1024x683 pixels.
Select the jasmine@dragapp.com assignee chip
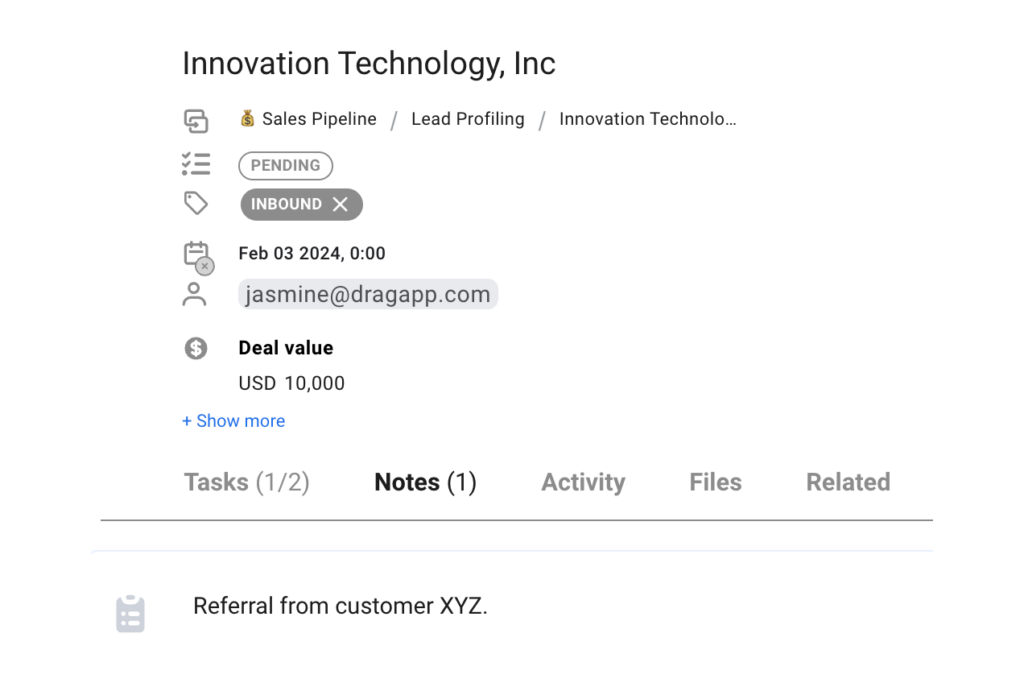point(368,294)
